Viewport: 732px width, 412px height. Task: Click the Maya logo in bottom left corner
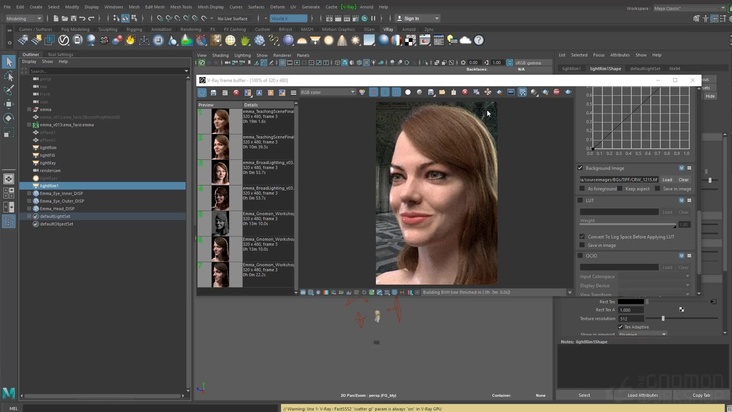8,393
